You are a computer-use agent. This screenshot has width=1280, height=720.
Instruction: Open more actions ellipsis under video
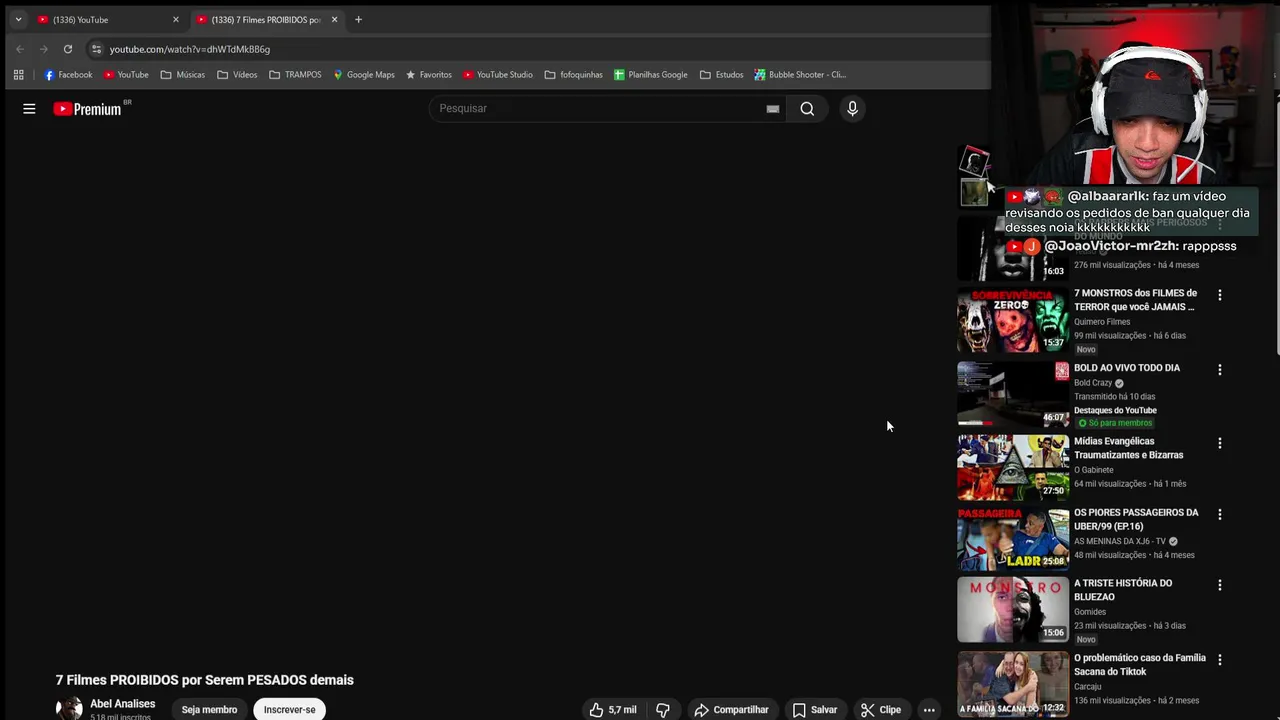(x=929, y=710)
